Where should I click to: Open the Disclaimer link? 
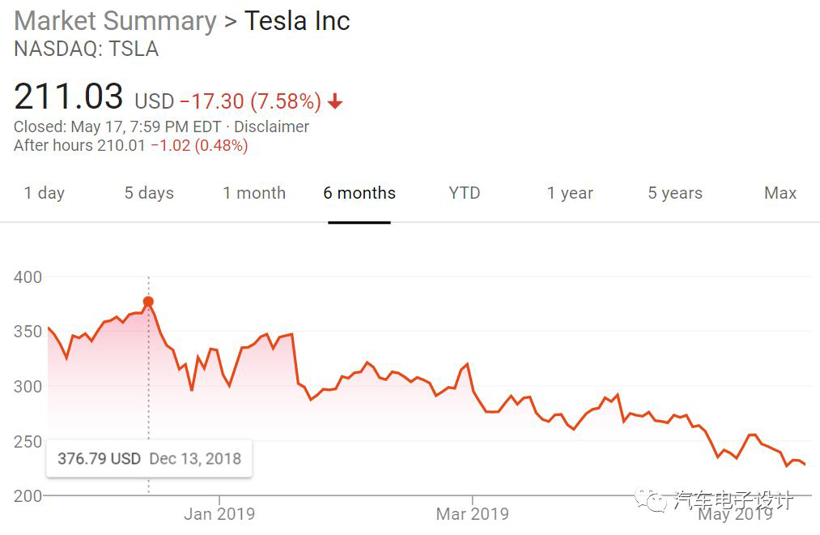[x=271, y=127]
